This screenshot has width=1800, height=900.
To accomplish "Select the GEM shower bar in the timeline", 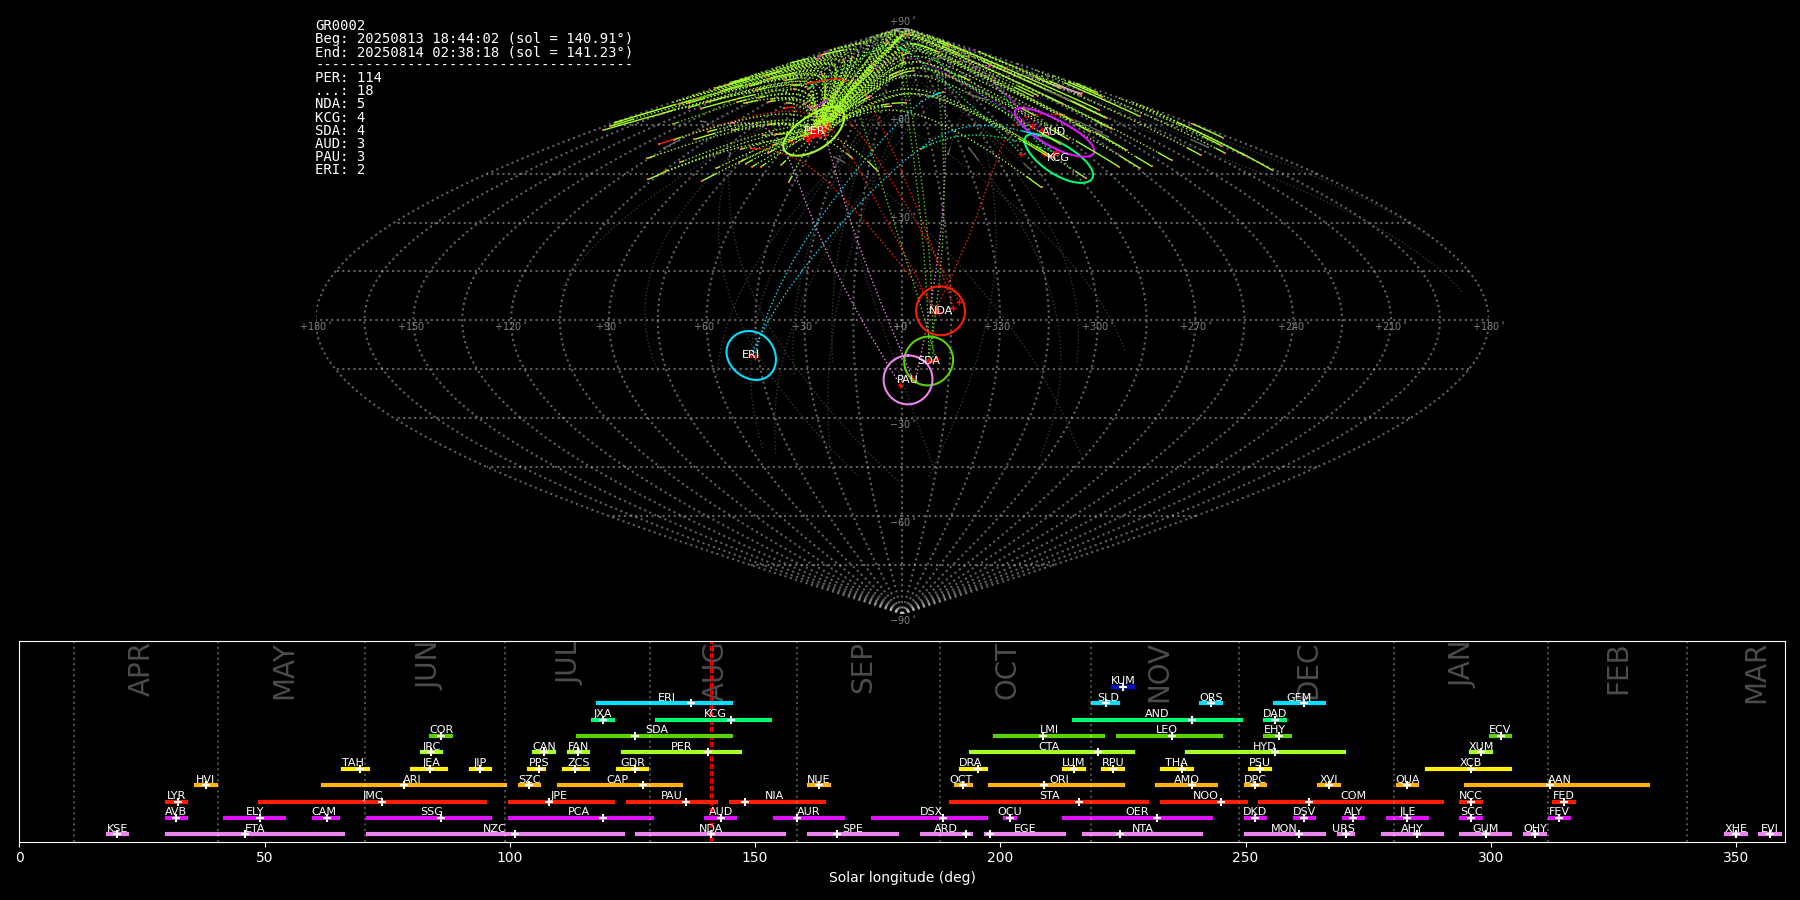I will point(1299,703).
